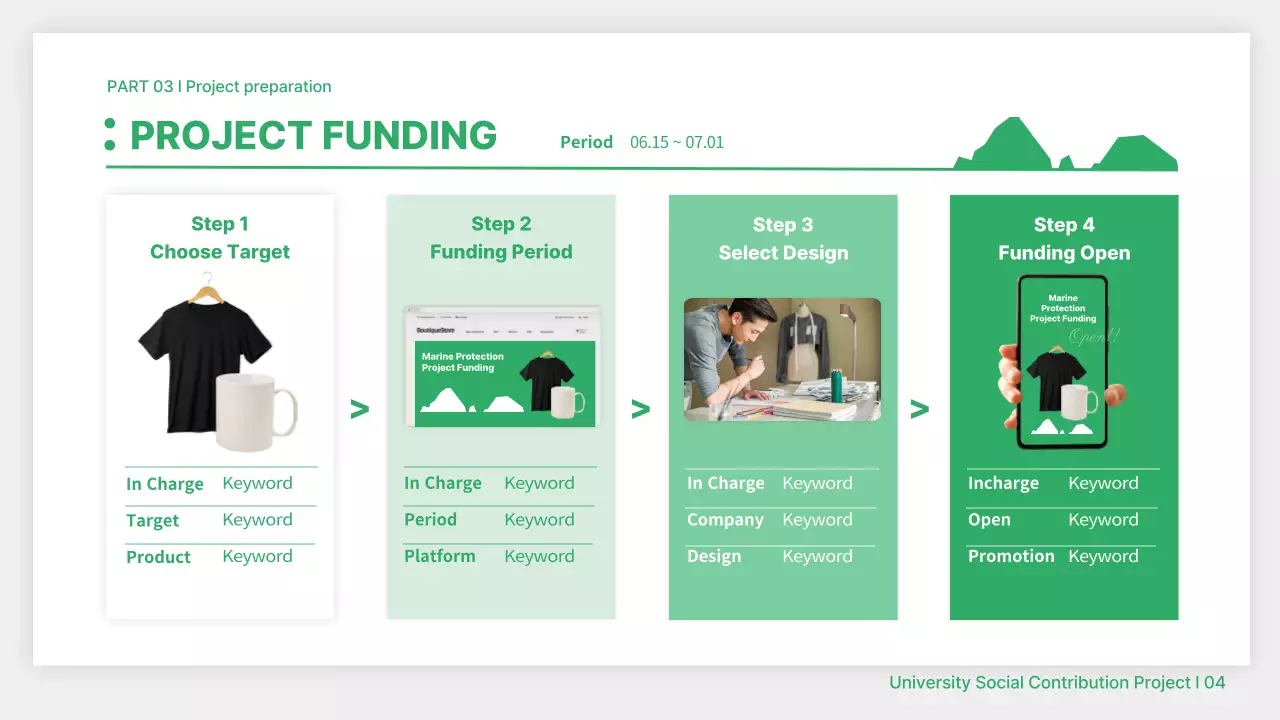
Task: Click the PART 03 Project preparation label
Action: pos(219,87)
